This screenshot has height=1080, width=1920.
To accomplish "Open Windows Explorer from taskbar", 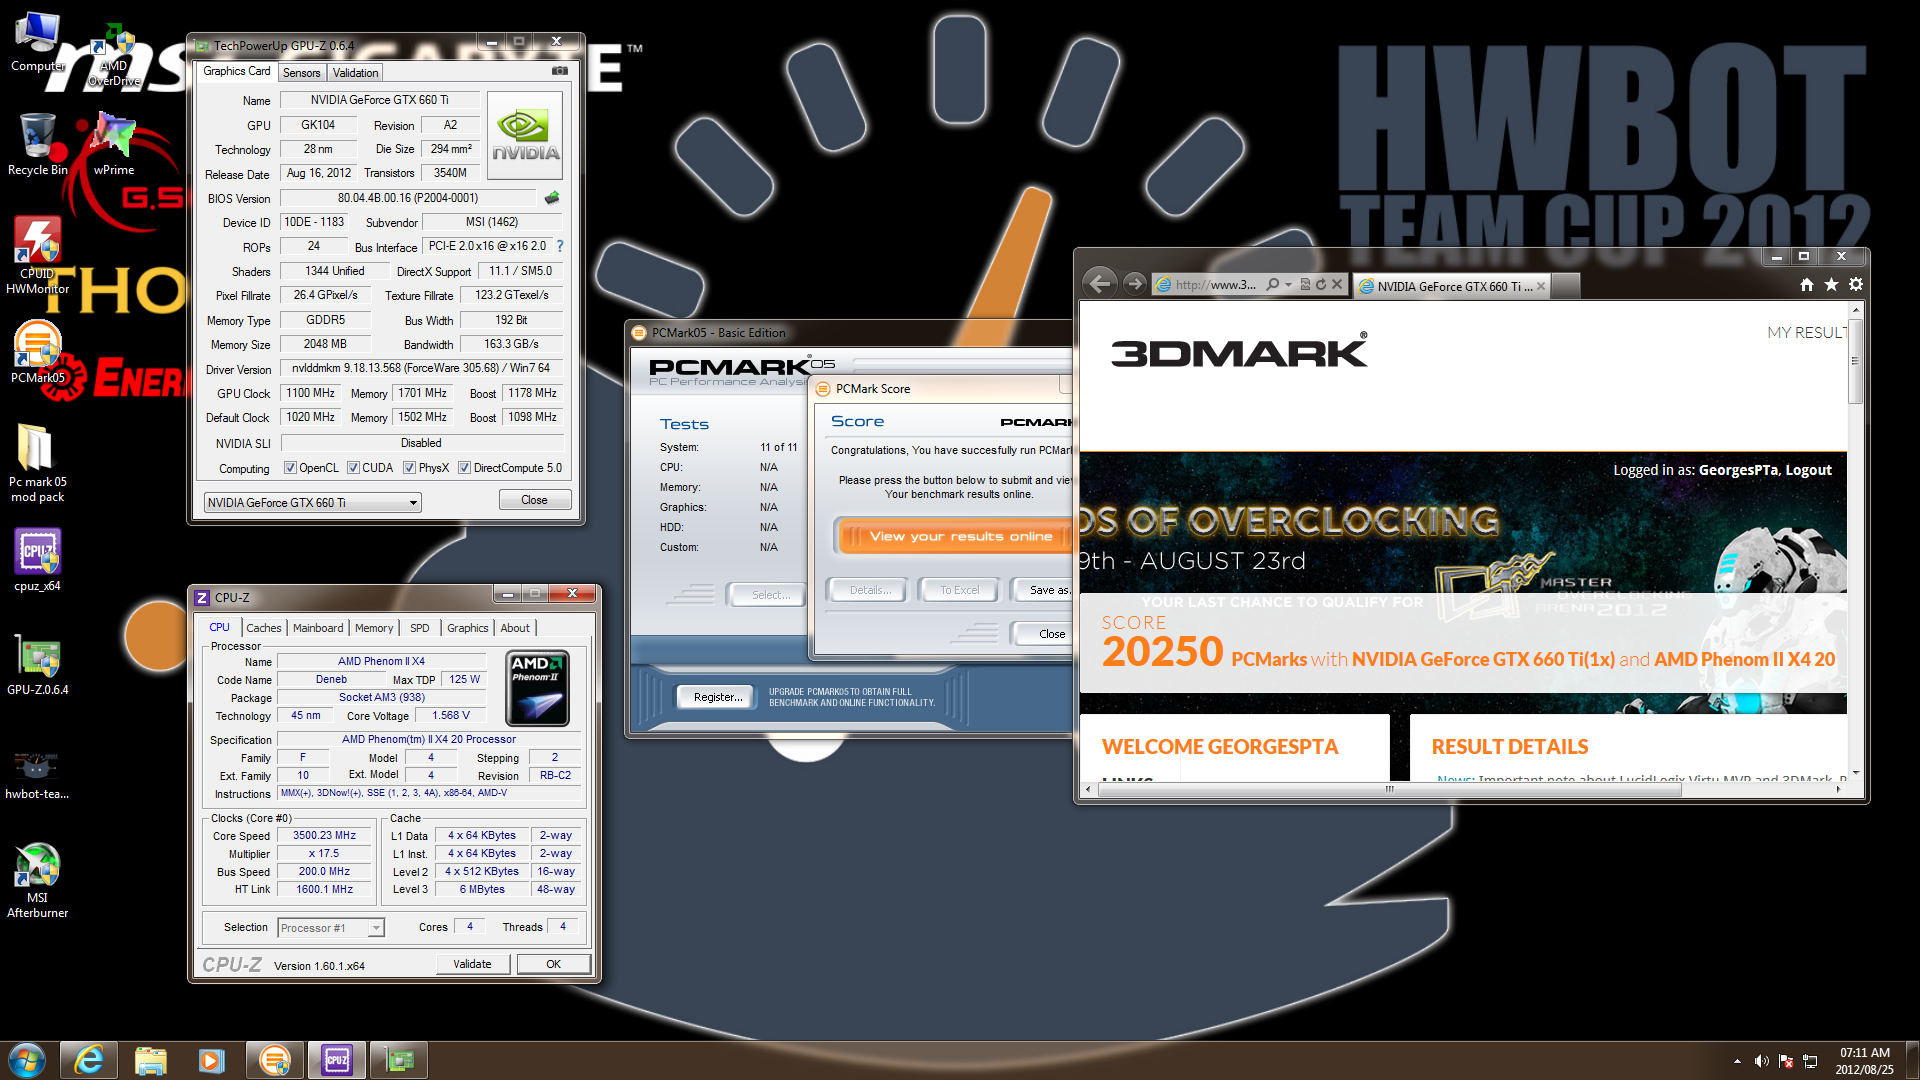I will (150, 1060).
